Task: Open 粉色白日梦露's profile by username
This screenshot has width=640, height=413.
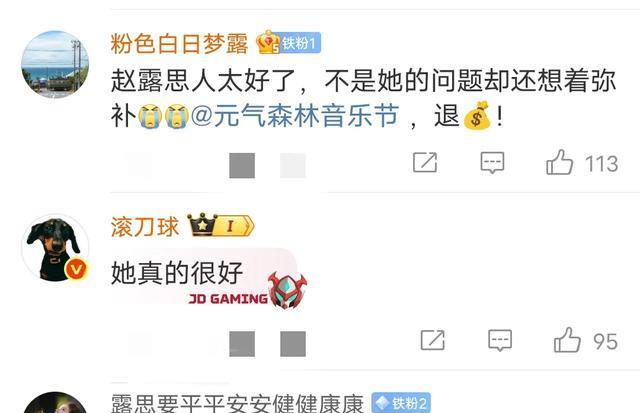Action: click(179, 44)
